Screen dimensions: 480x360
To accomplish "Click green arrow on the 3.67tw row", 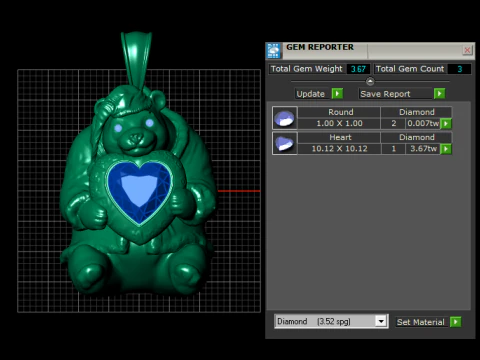I will tap(446, 149).
